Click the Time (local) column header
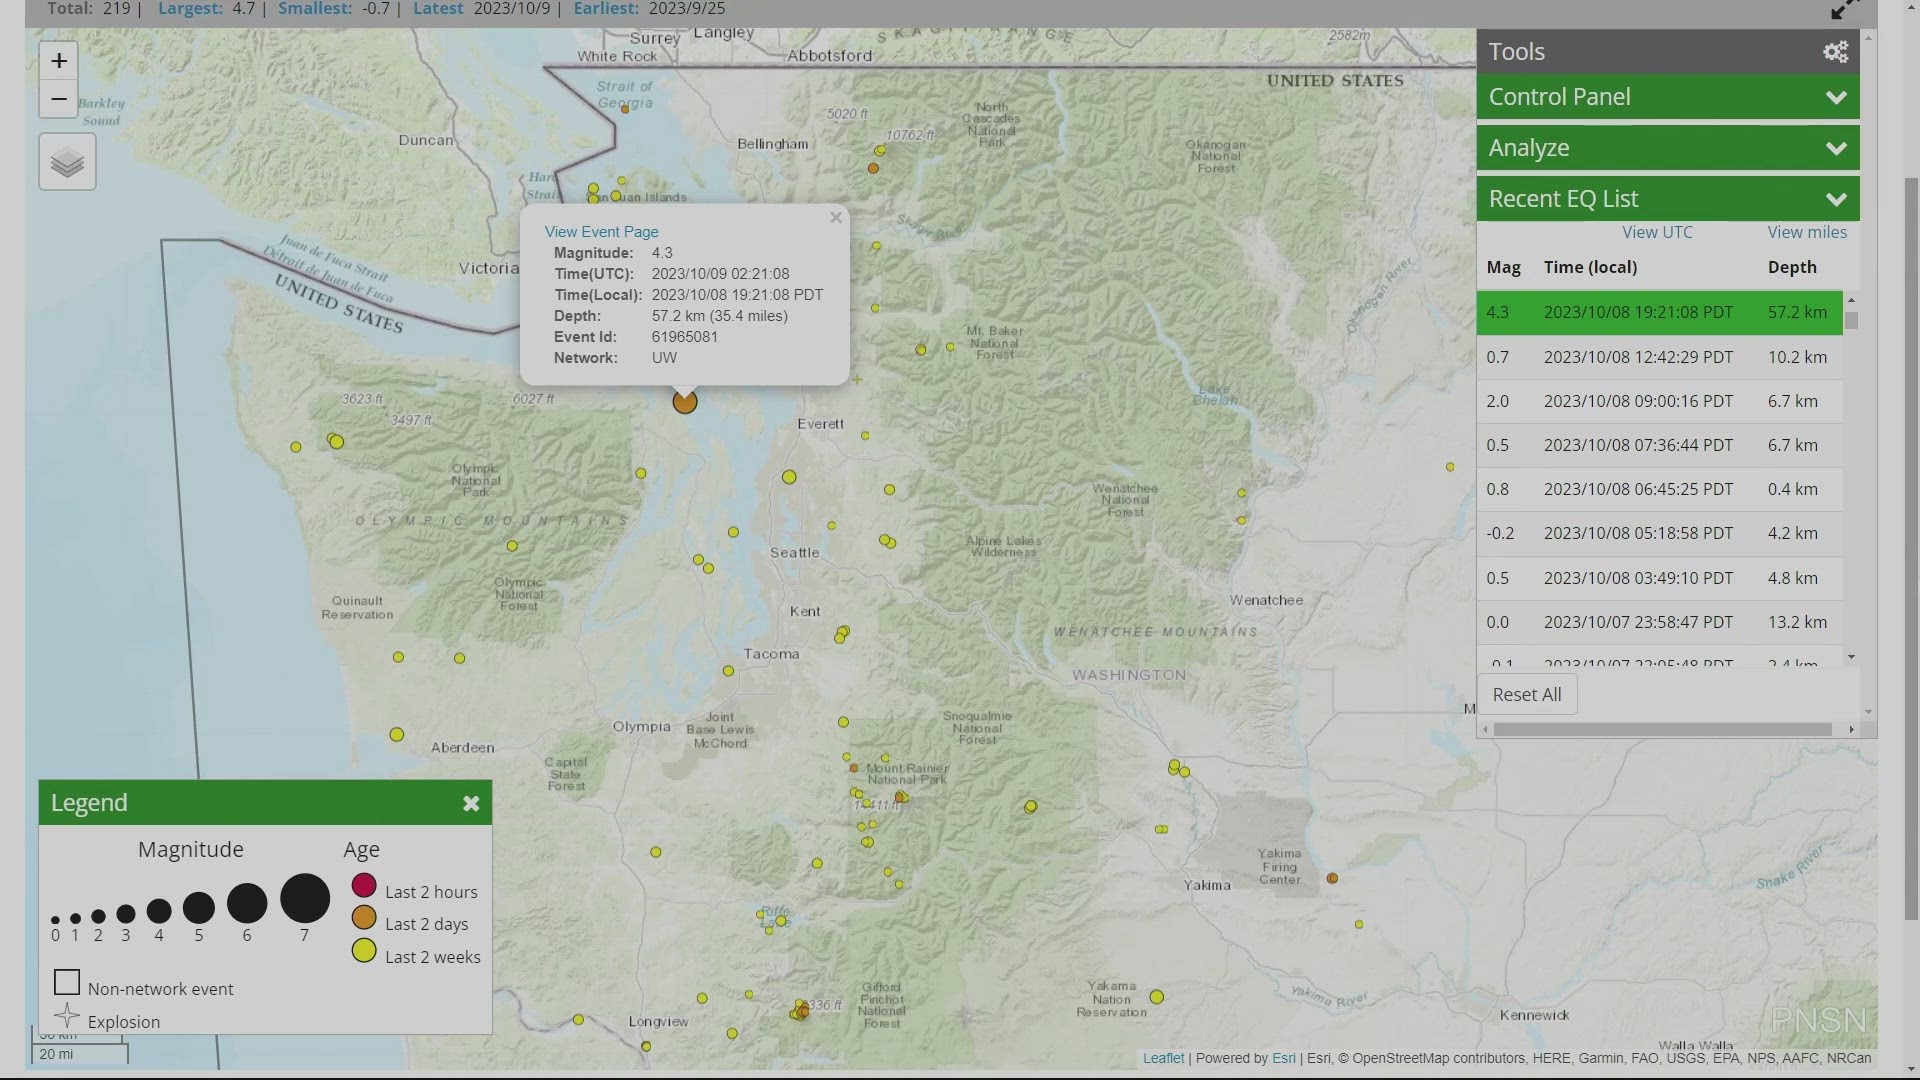The image size is (1920, 1080). [1590, 267]
